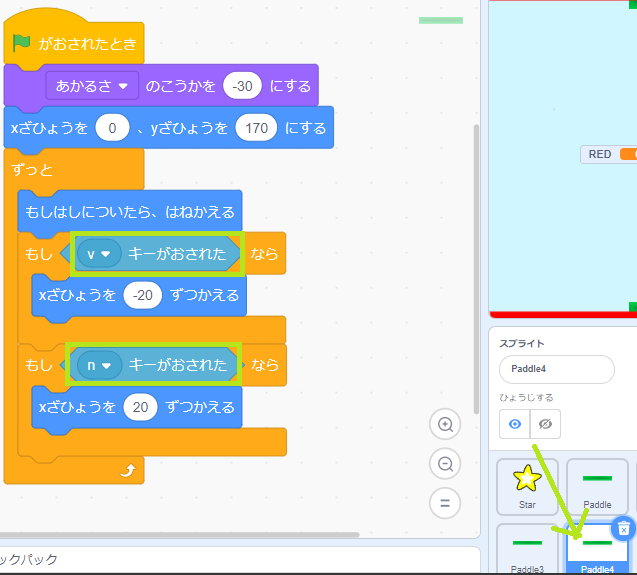This screenshot has width=637, height=575.
Task: Open the v key dropdown
Action: pyautogui.click(x=99, y=254)
